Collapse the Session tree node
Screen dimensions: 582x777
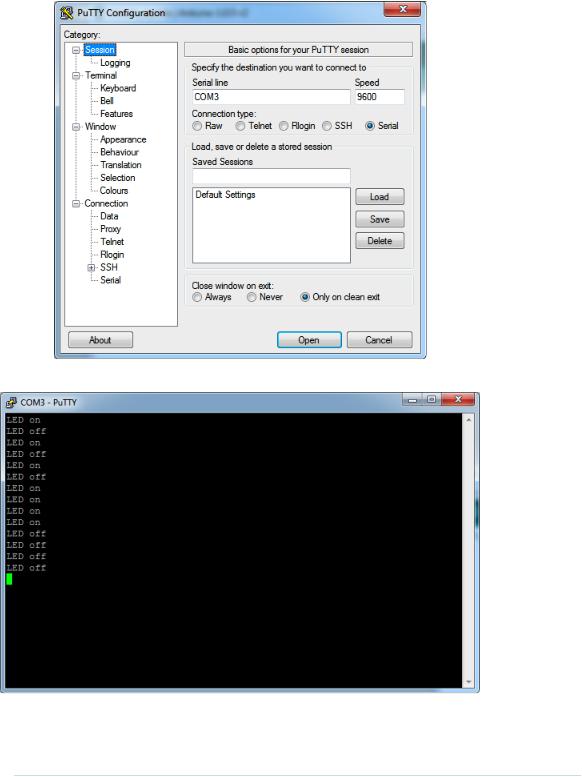(76, 50)
